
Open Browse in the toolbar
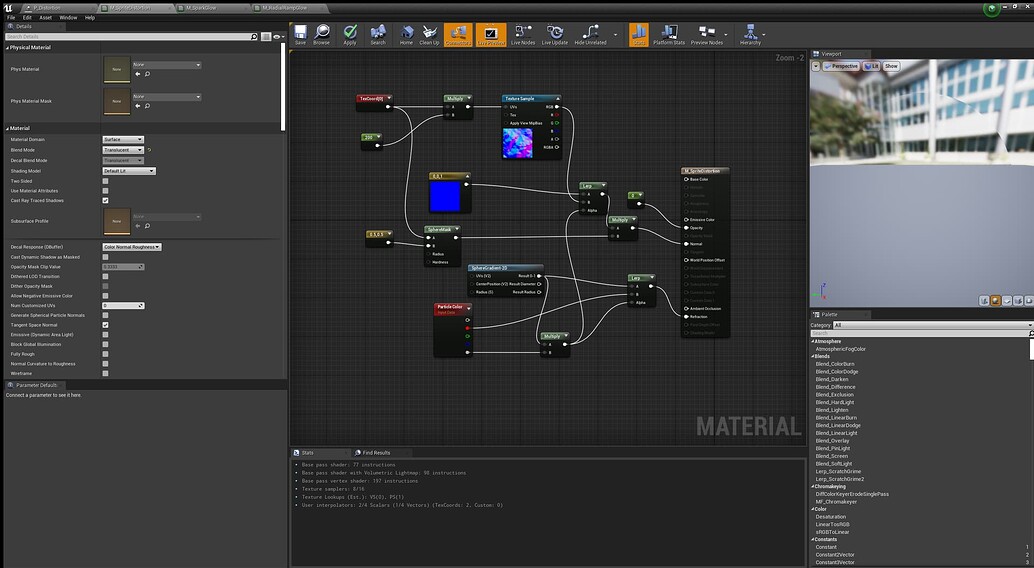(x=321, y=34)
